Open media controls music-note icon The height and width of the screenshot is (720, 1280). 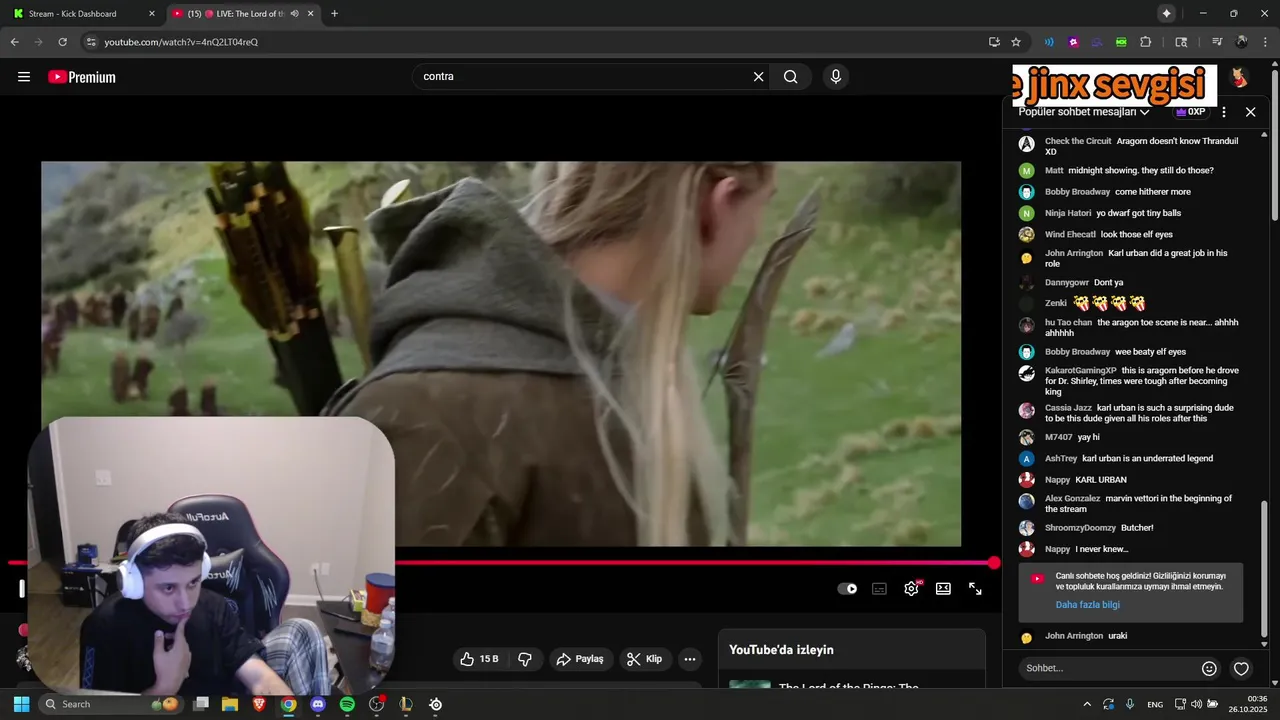click(x=1217, y=42)
